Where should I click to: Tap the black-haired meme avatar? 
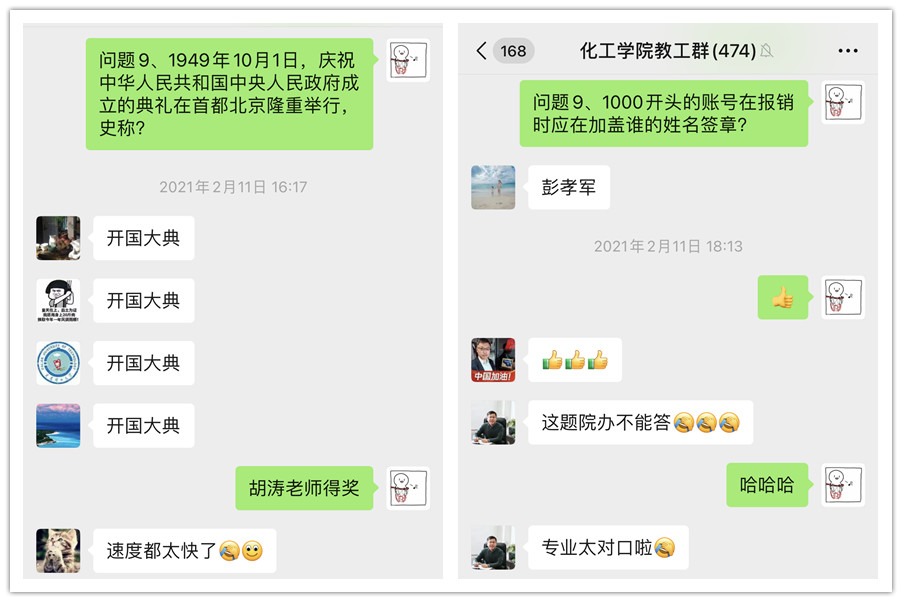tap(58, 300)
